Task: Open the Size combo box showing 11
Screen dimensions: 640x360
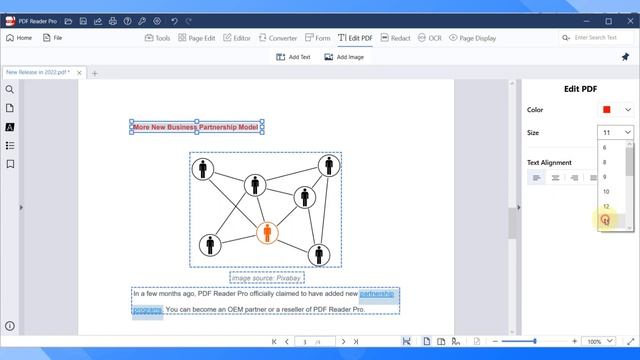Action: point(616,132)
